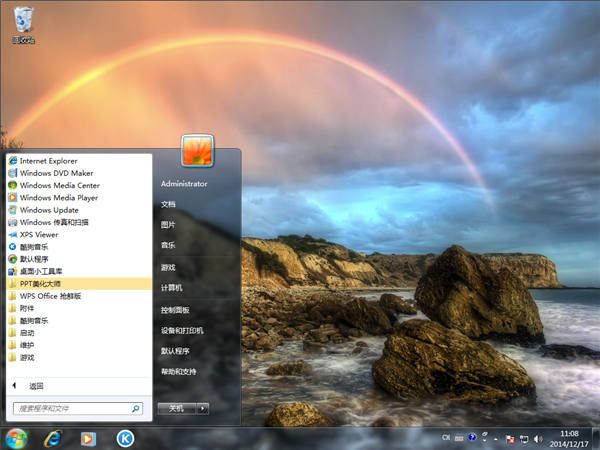Open the arrow next to 关机 button

(203, 408)
